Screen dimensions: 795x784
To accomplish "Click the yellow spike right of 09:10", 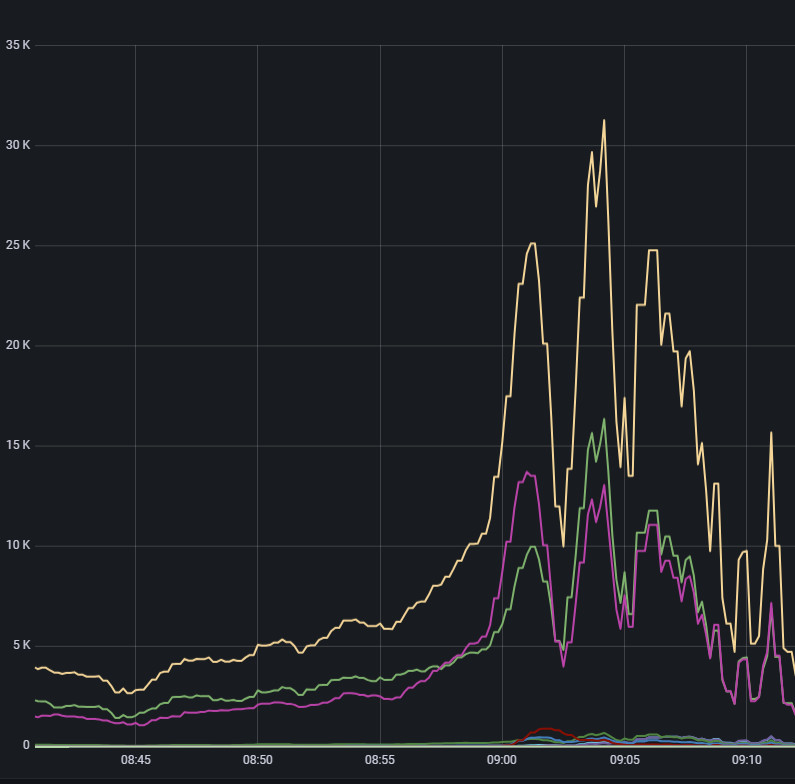I will click(771, 433).
